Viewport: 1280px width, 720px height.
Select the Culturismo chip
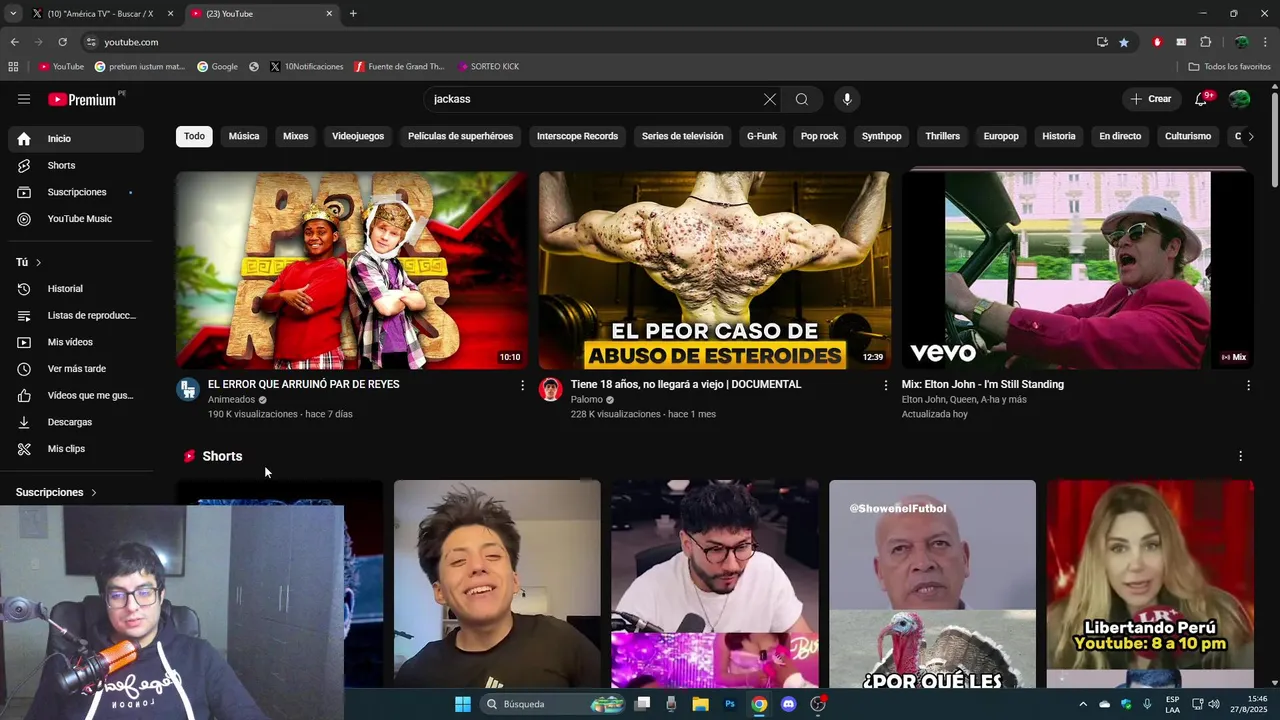(x=1188, y=136)
